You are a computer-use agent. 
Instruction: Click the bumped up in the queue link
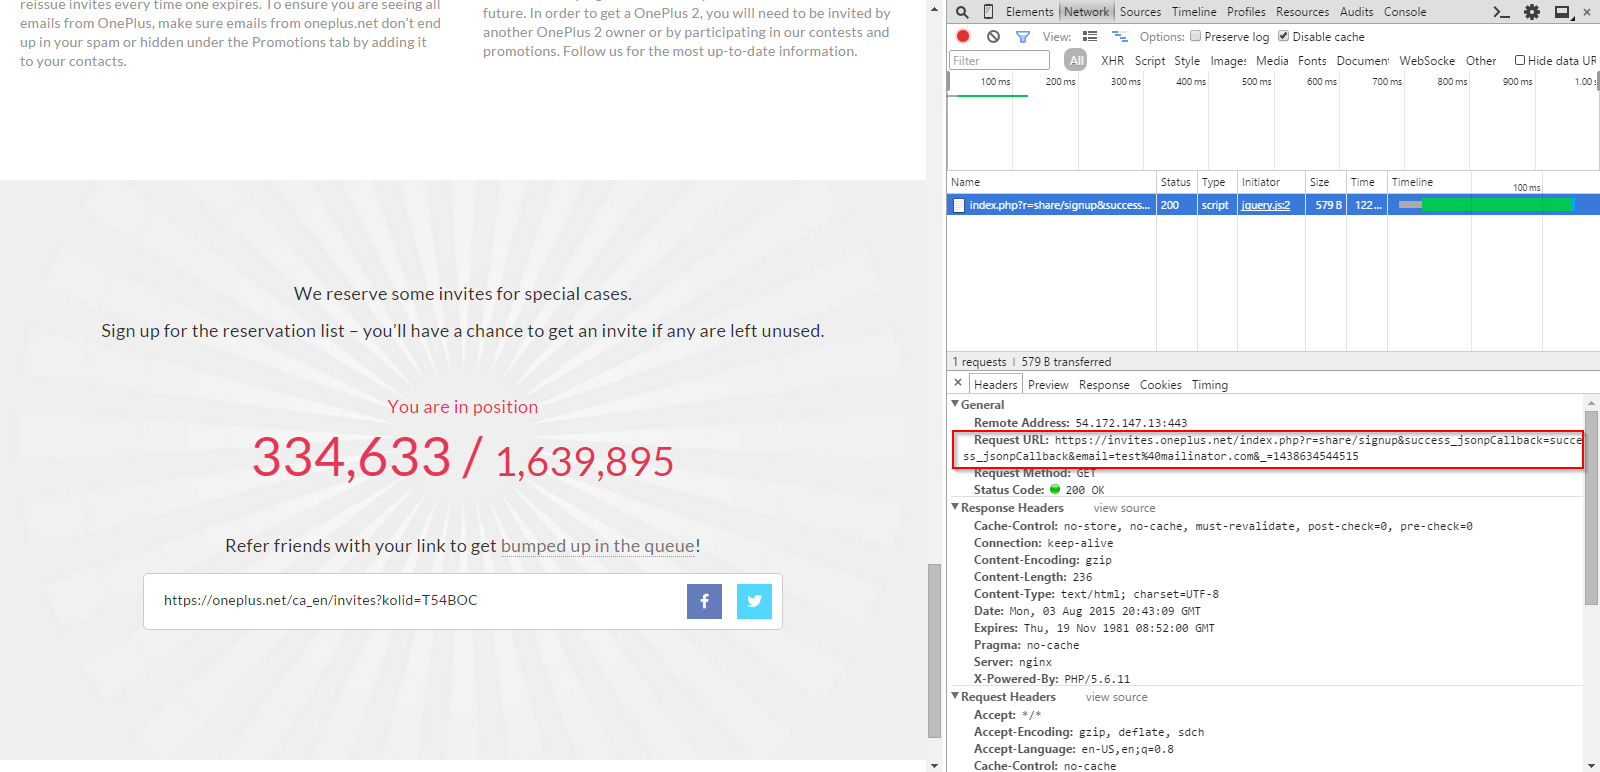click(597, 546)
